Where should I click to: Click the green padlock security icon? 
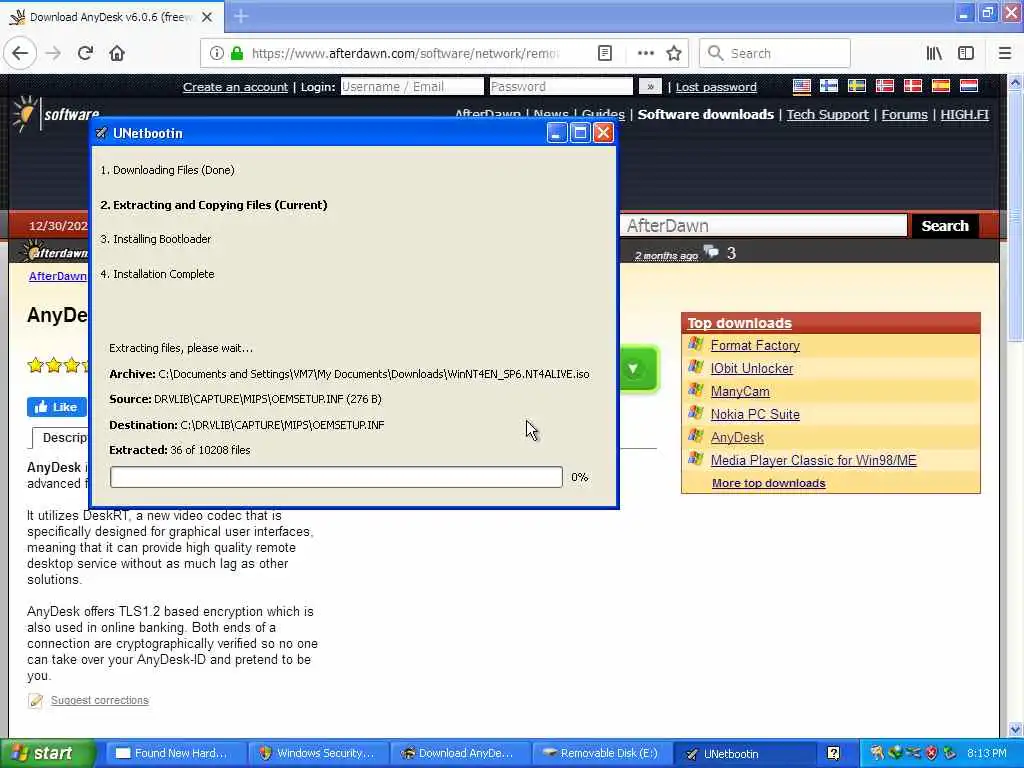click(x=237, y=53)
